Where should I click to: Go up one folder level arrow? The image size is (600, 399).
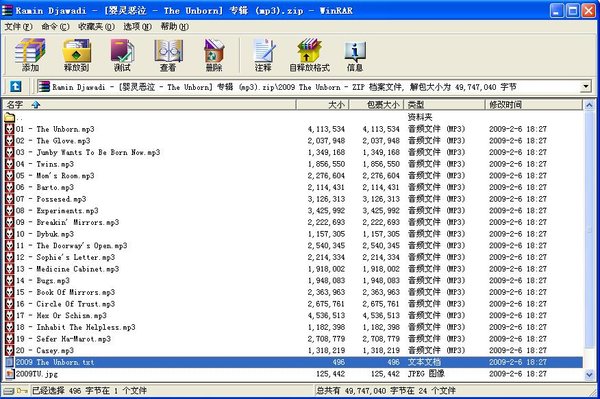click(x=15, y=86)
